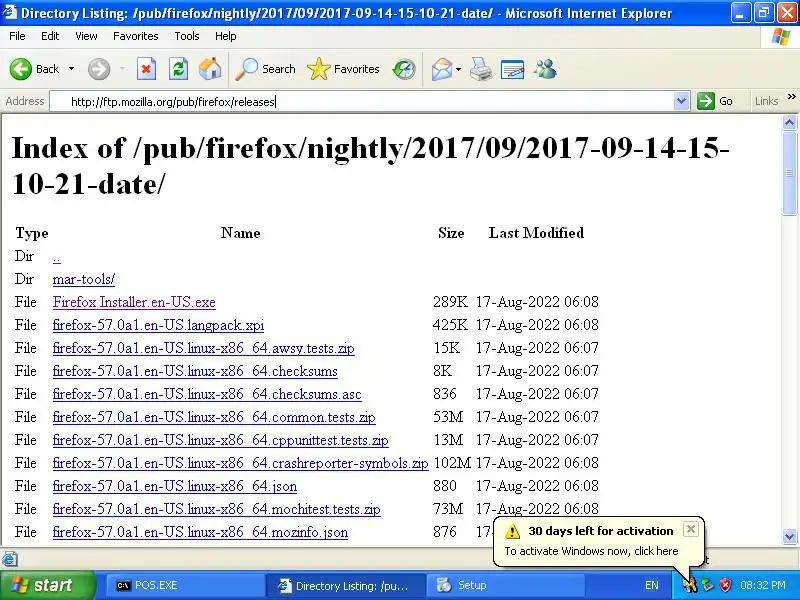The image size is (800, 600).
Task: Click the Last Modified column header
Action: [x=536, y=233]
